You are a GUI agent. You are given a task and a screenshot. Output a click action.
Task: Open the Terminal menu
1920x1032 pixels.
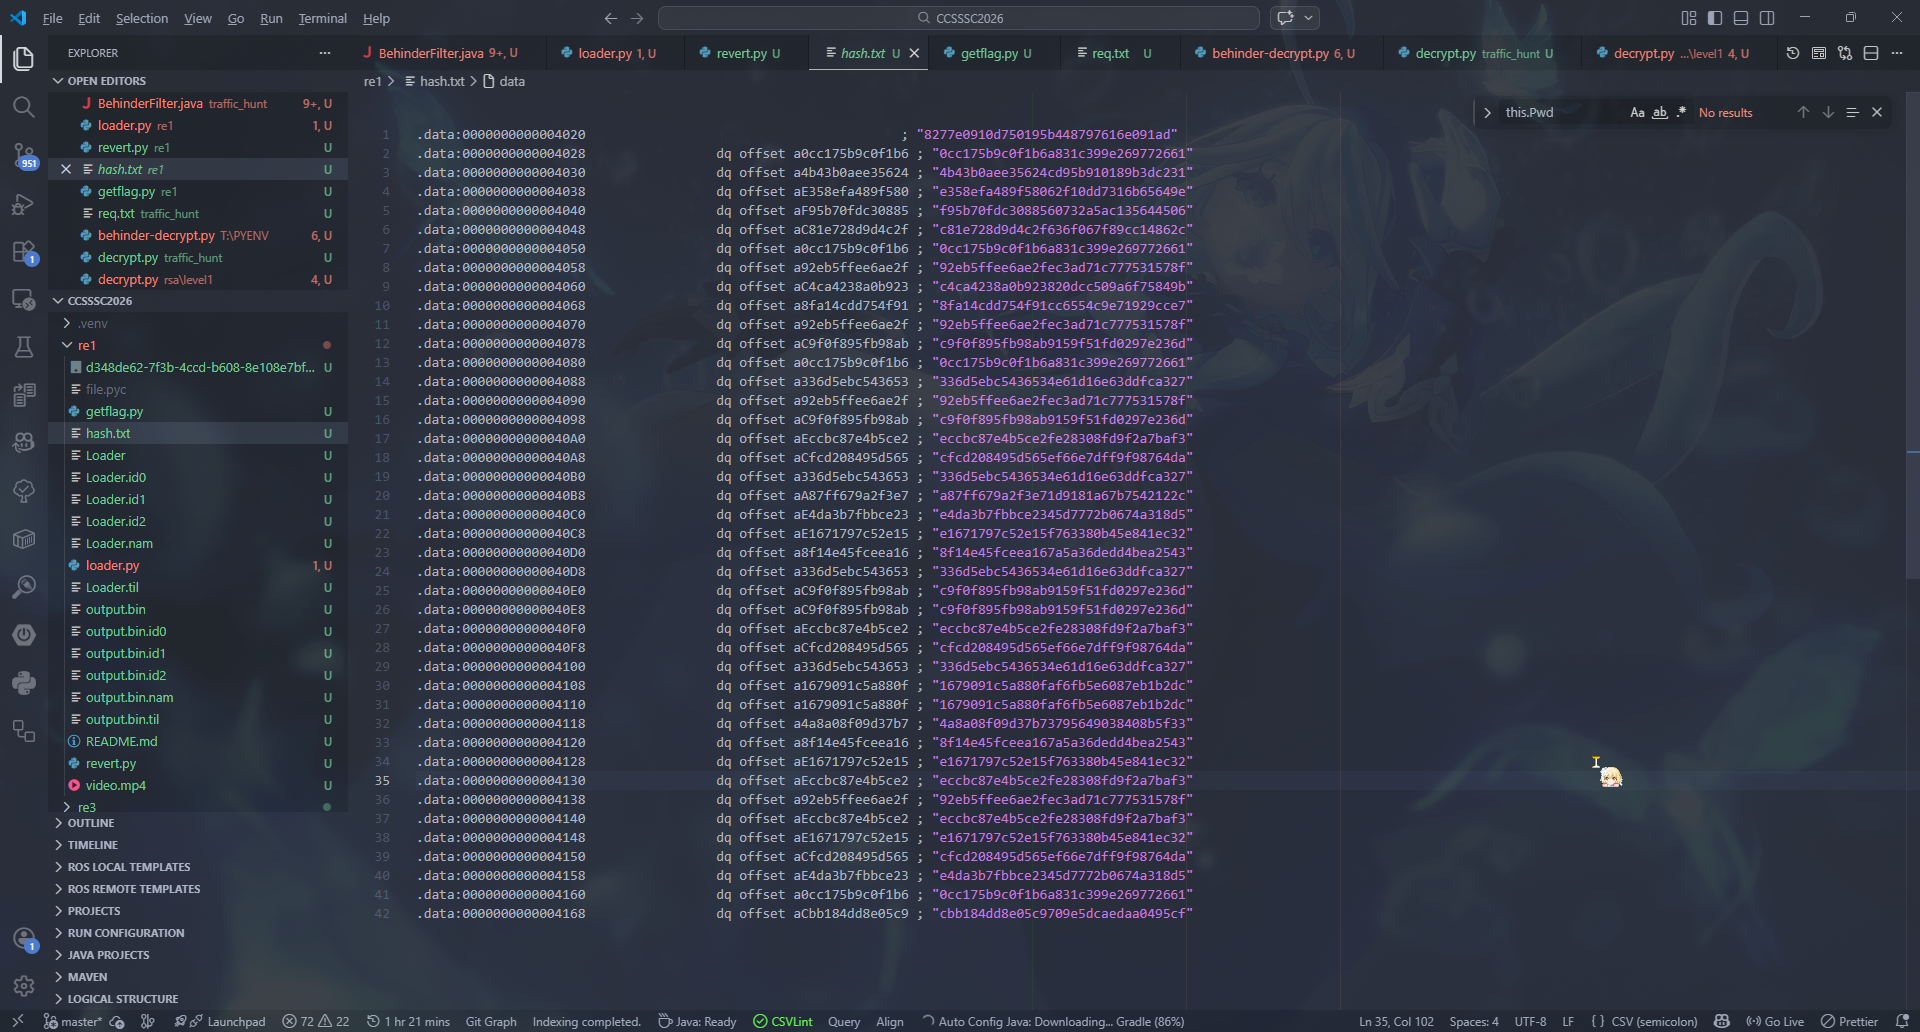click(x=322, y=18)
